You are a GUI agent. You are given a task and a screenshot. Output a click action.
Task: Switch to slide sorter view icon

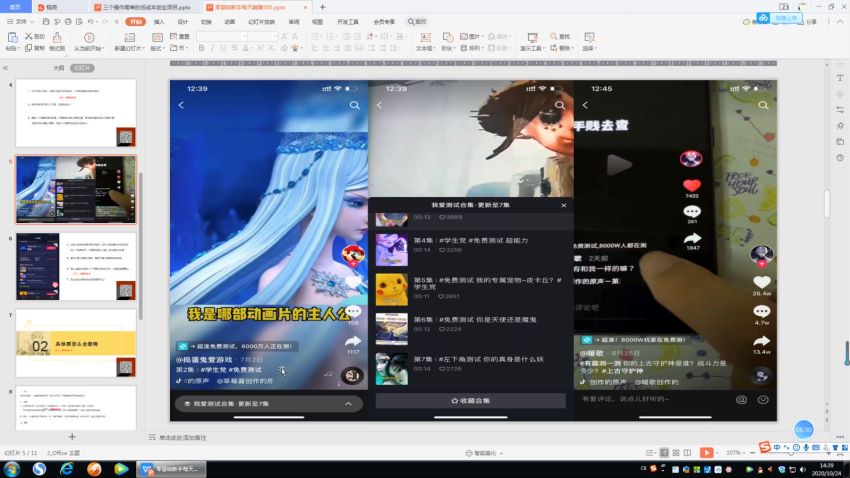(676, 453)
